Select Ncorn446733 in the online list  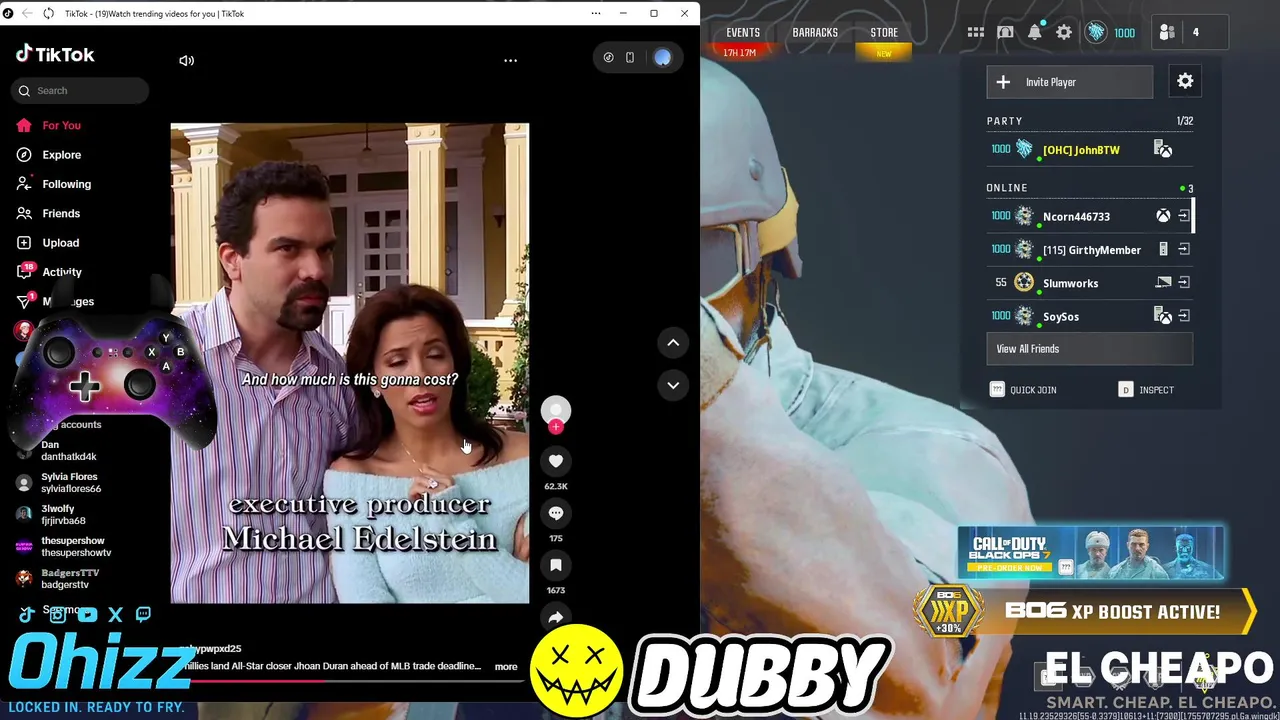tap(1089, 216)
